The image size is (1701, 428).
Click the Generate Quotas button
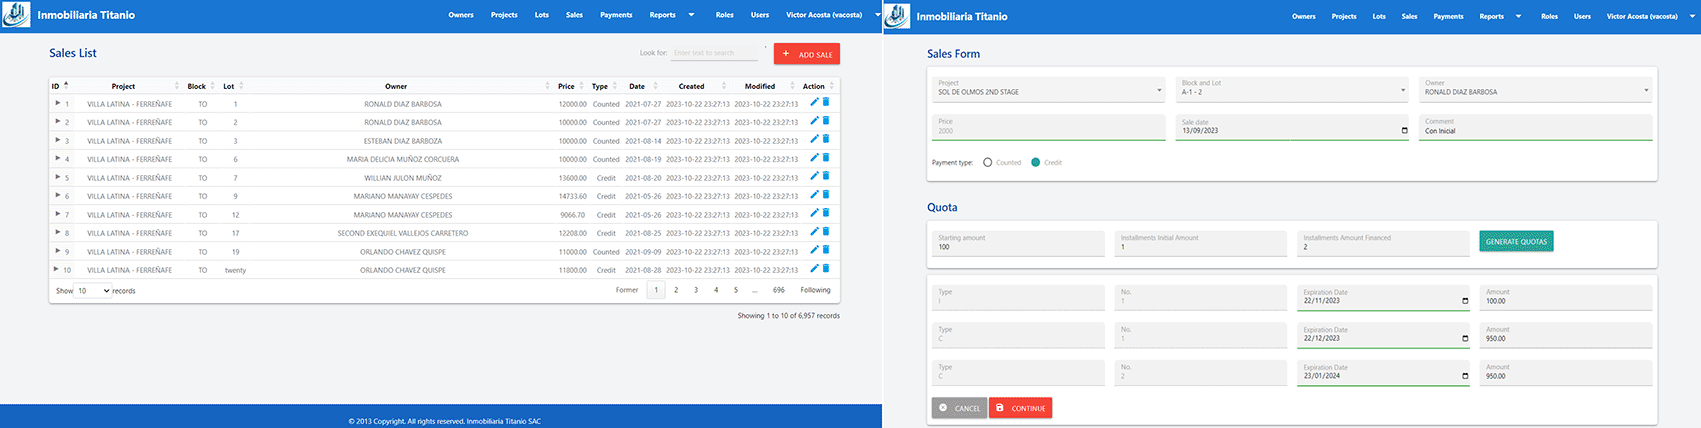pos(1516,241)
